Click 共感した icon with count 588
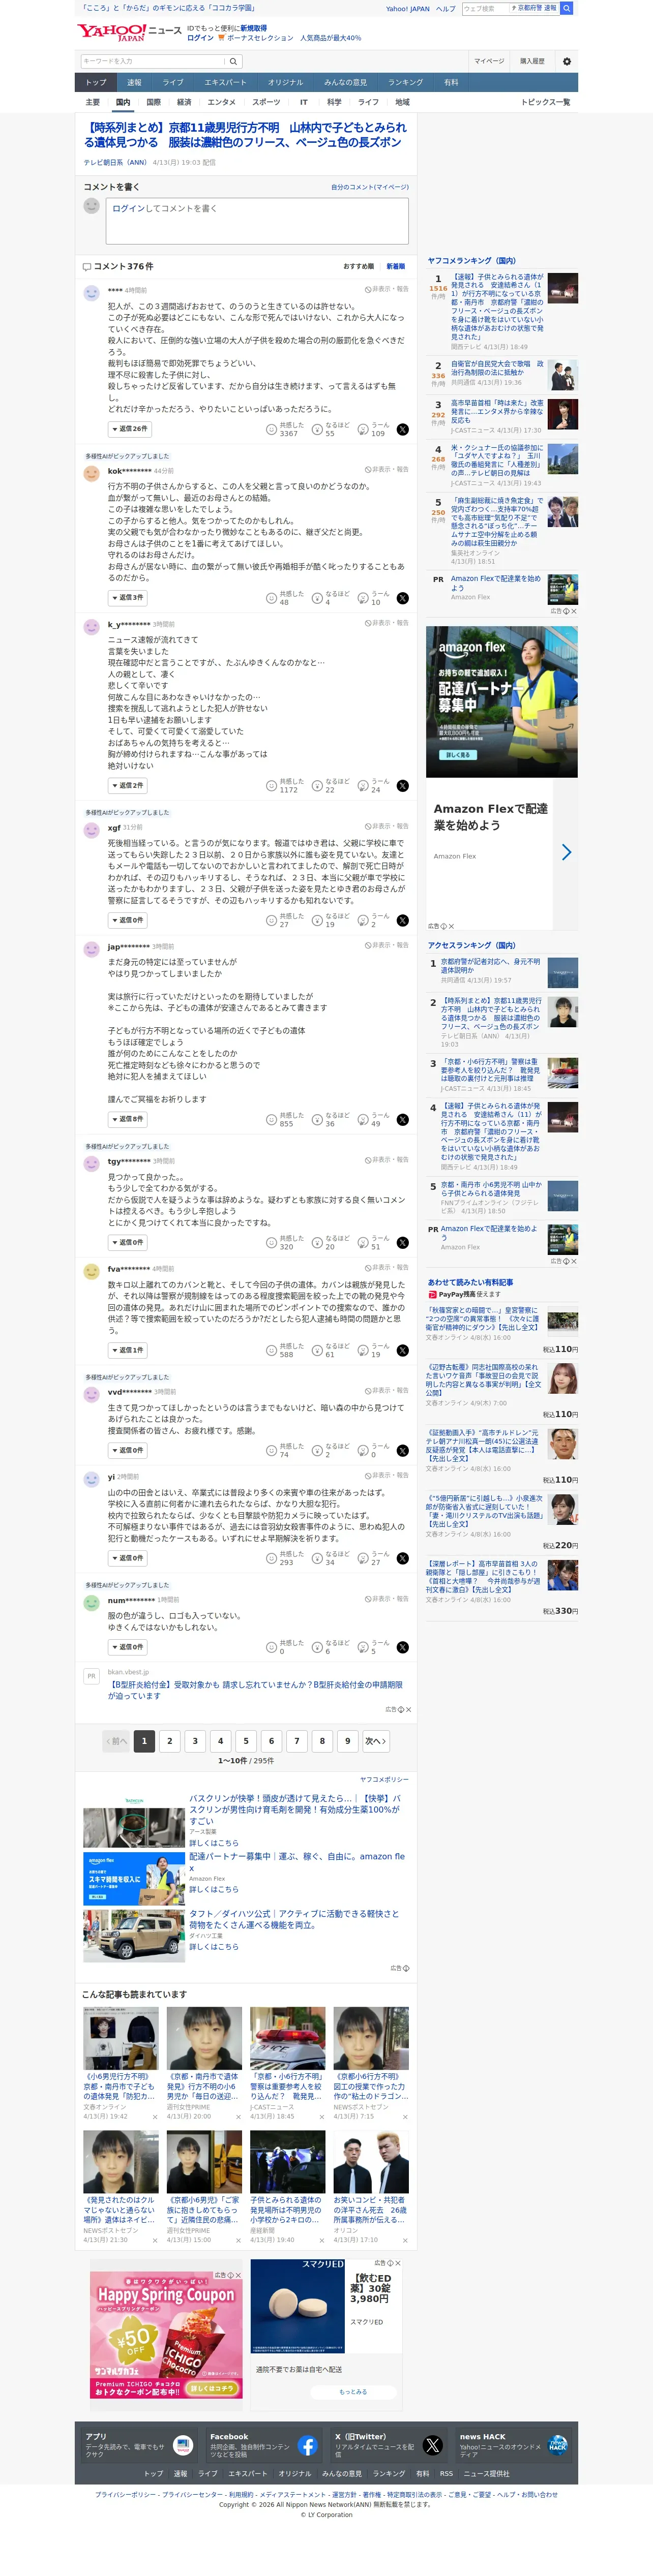This screenshot has height=2576, width=653. (x=271, y=1350)
